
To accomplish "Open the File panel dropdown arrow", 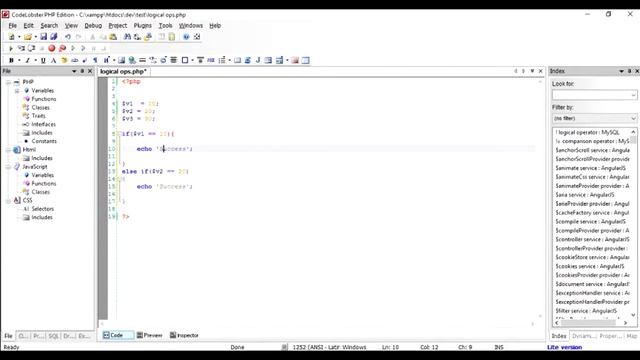I will point(74,71).
